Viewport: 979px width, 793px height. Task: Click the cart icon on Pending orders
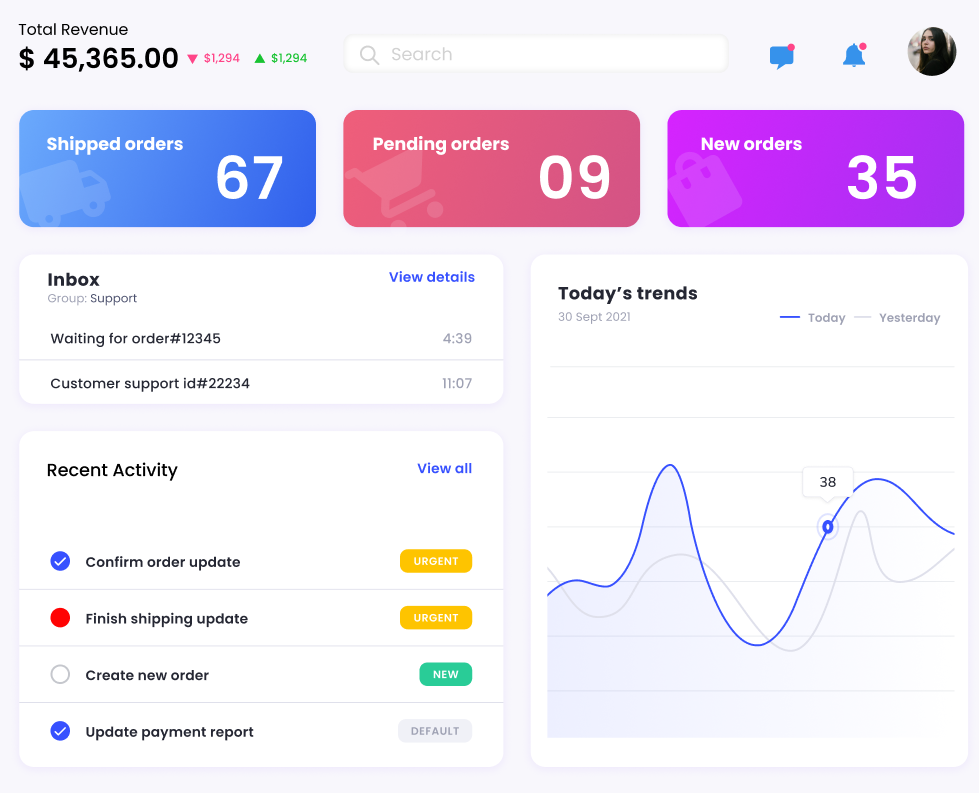[393, 191]
